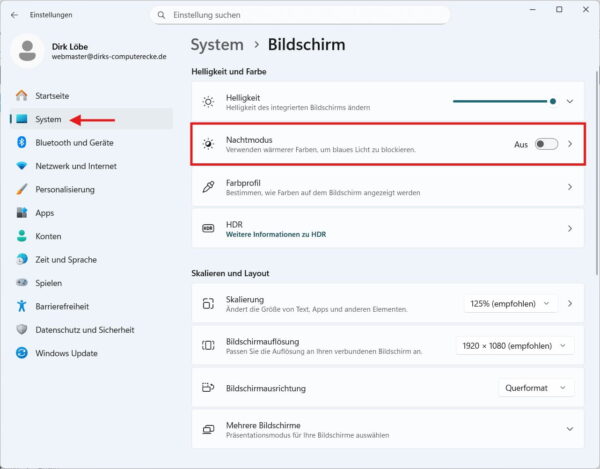
Task: Click the Startseite home icon
Action: point(21,96)
